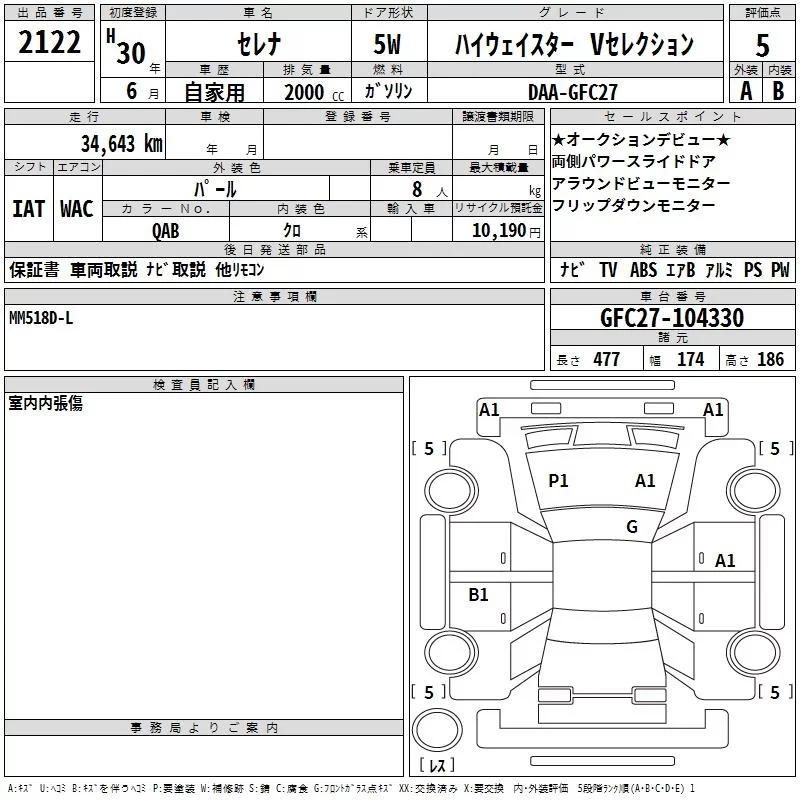The height and width of the screenshot is (800, 800).
Task: Select the exterior color パール
Action: 215,189
